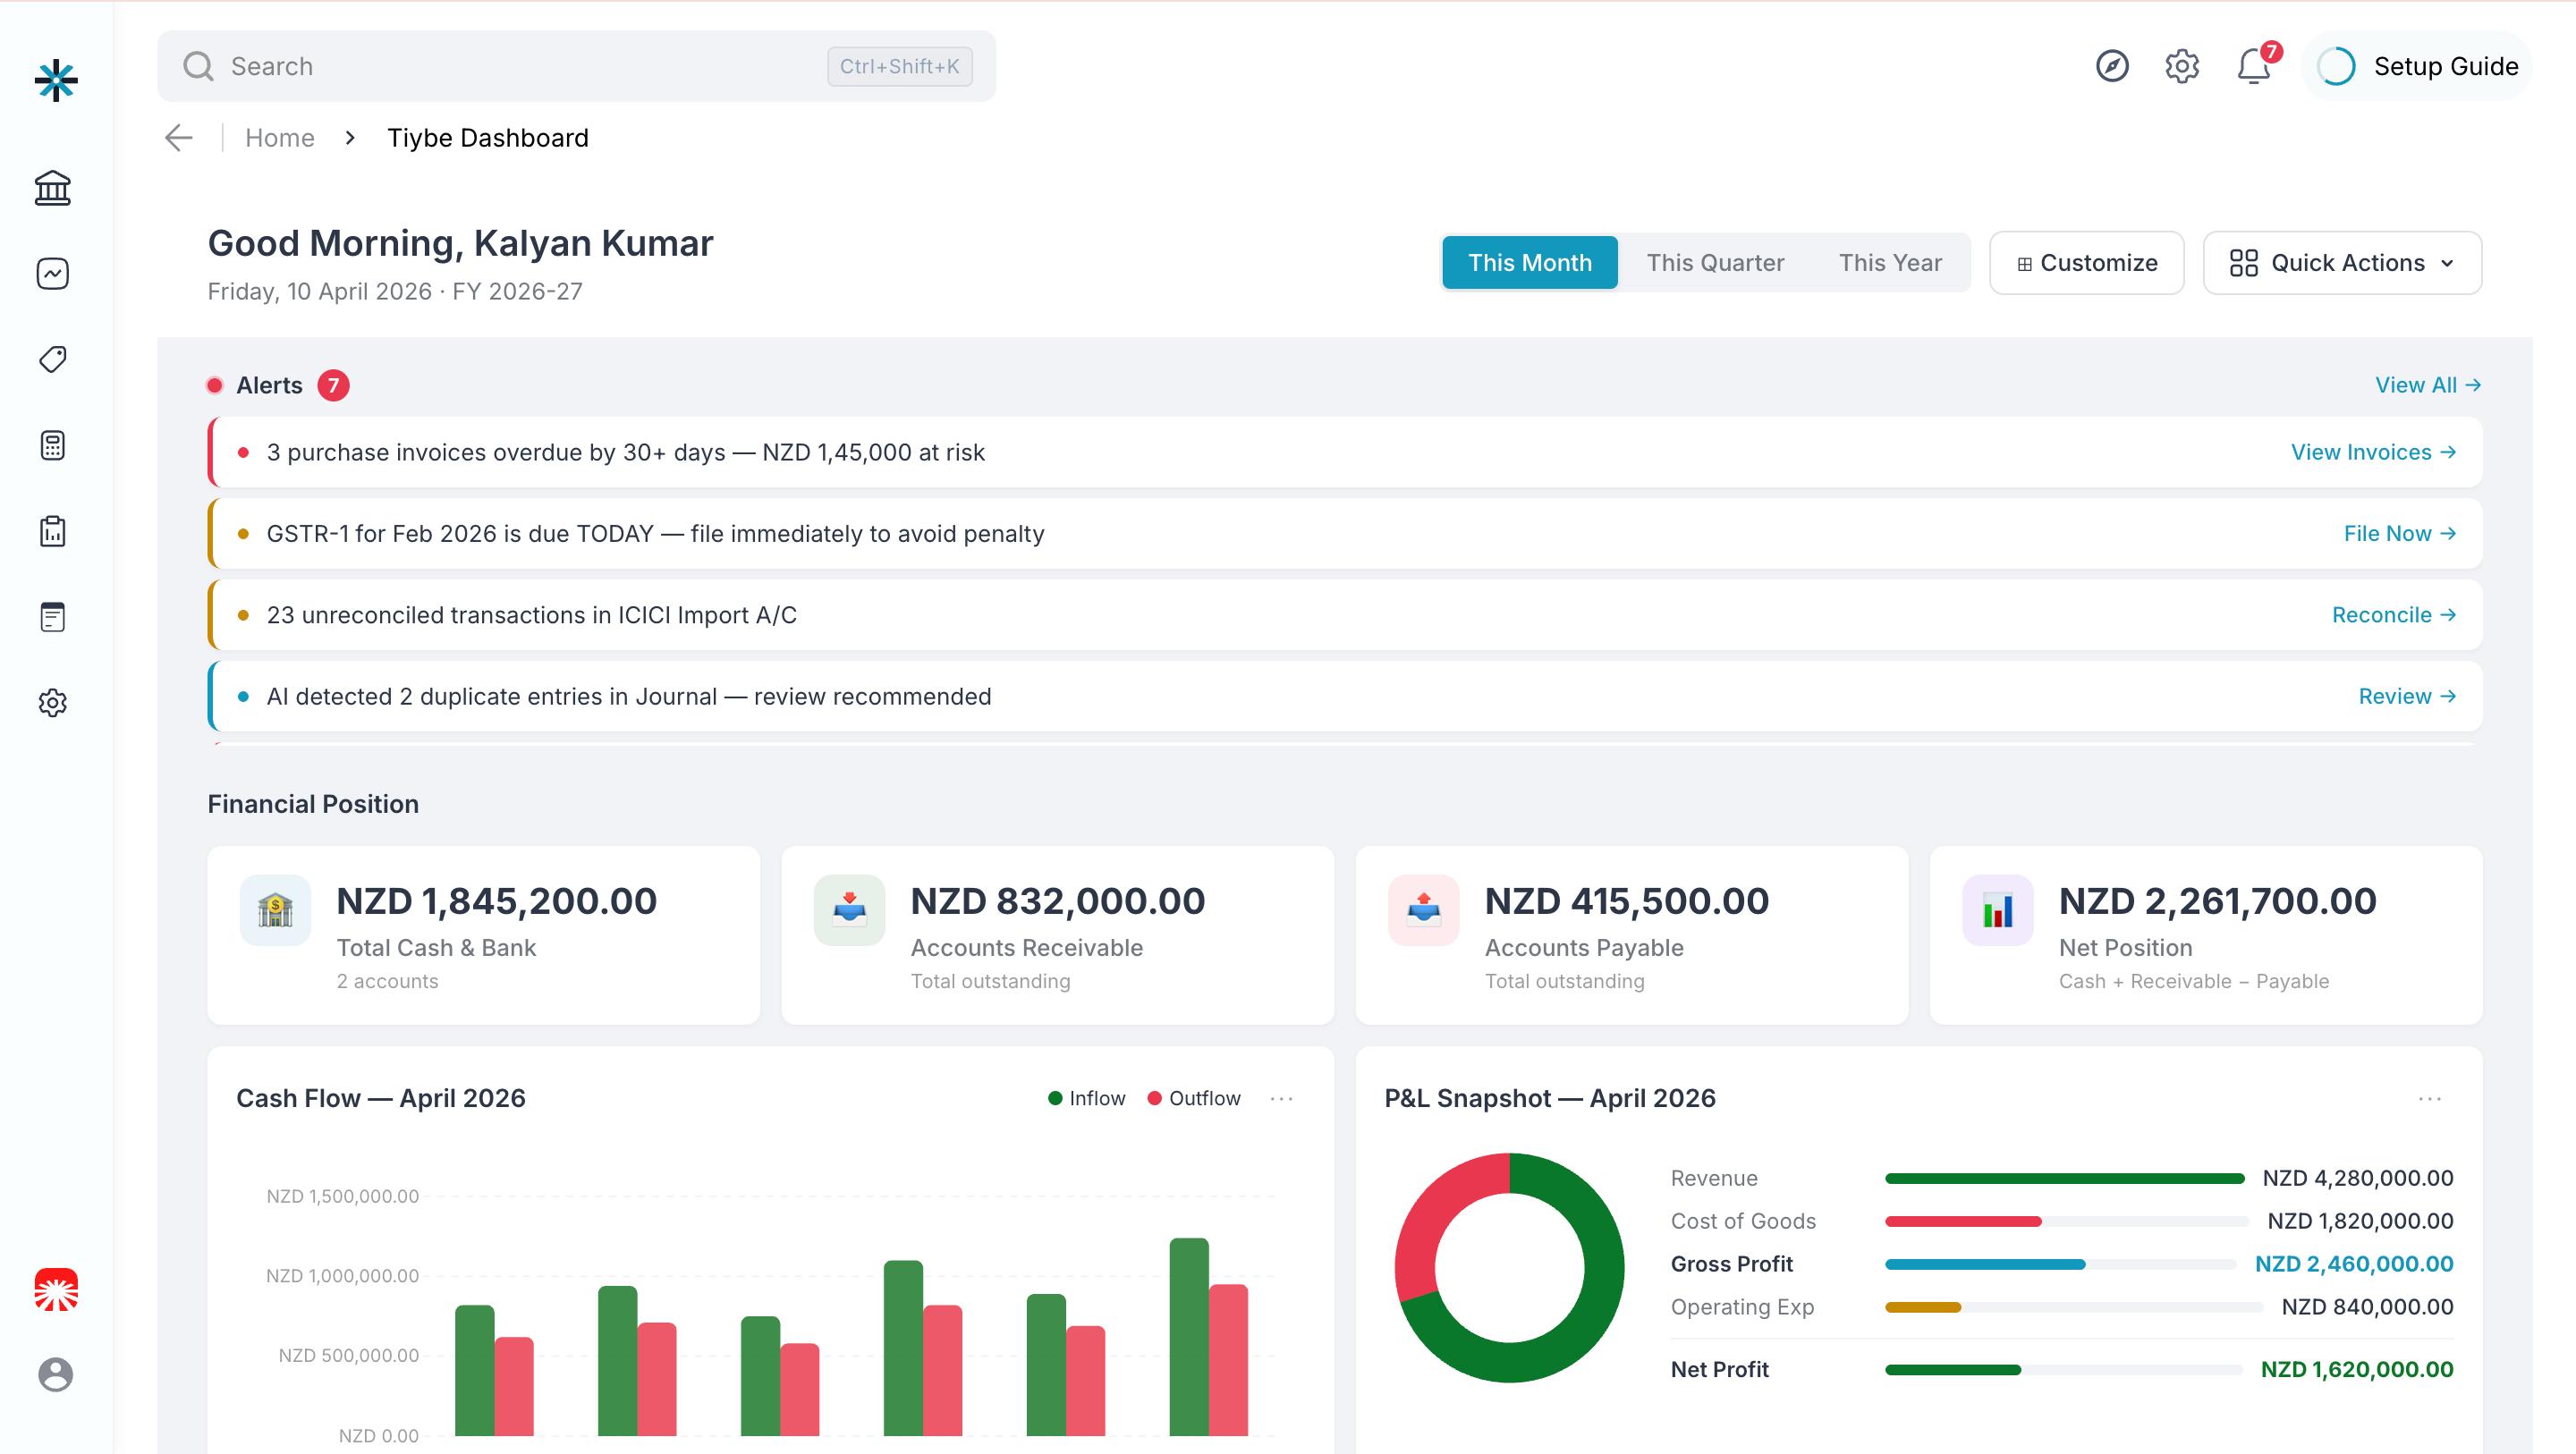Click the red sunburst company logo
This screenshot has height=1454, width=2576.
(56, 1290)
